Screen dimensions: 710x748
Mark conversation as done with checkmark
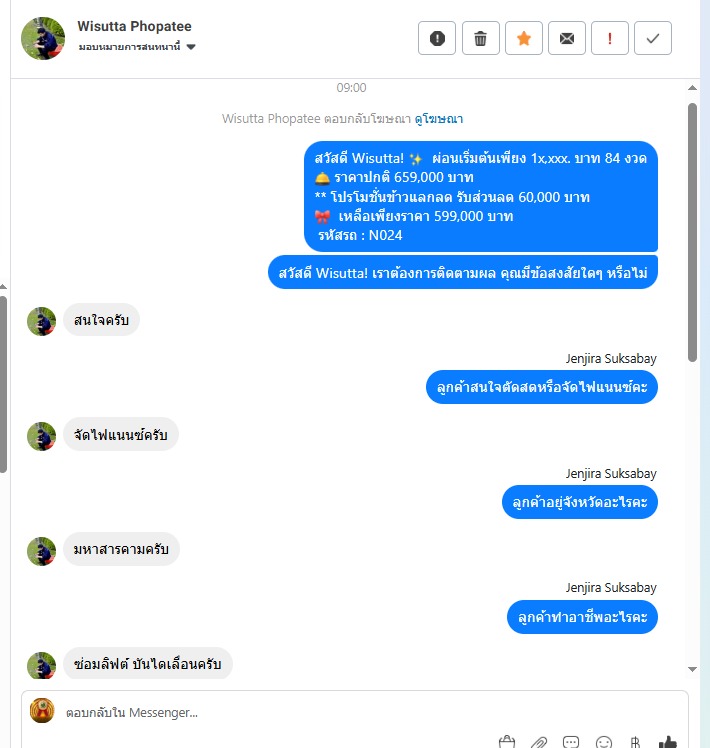pyautogui.click(x=653, y=38)
